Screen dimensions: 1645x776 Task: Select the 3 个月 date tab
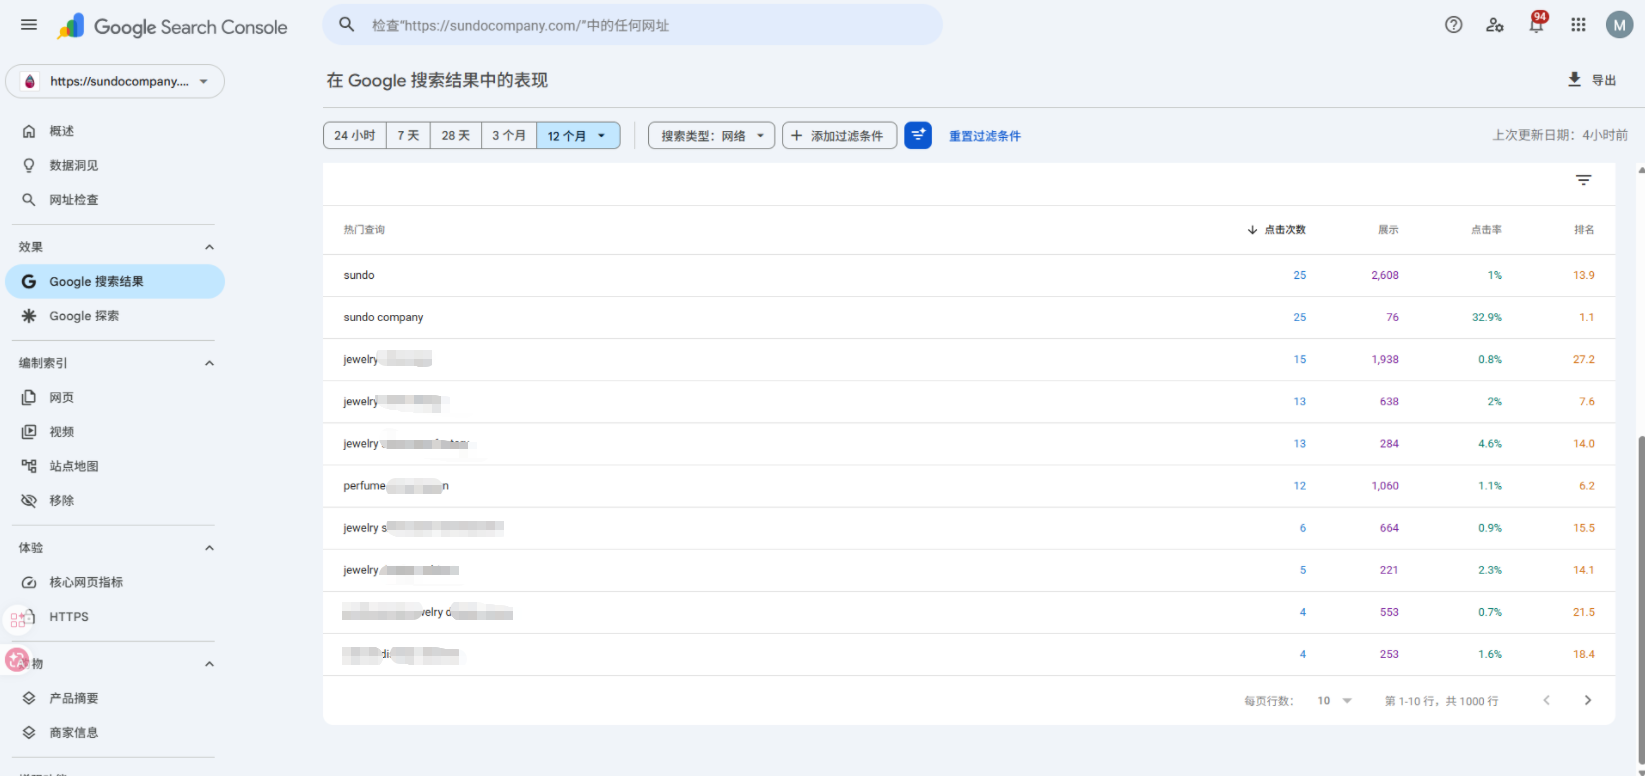(509, 135)
